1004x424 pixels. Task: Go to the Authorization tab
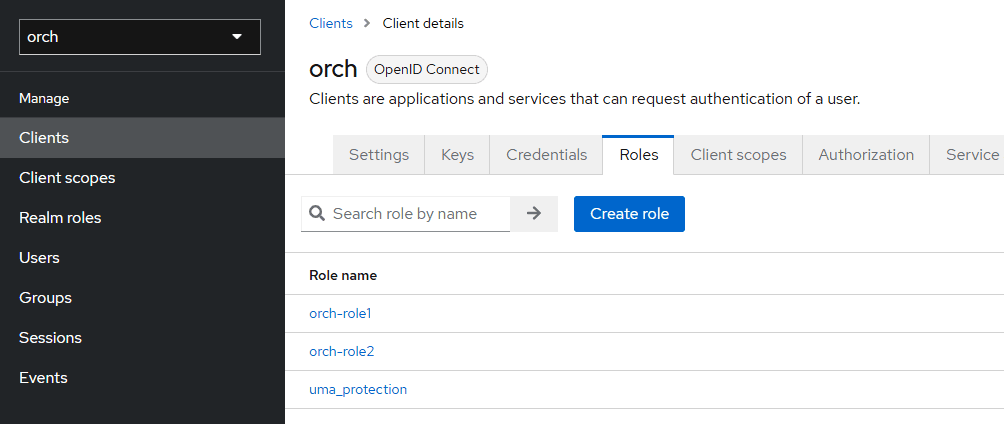[x=866, y=155]
